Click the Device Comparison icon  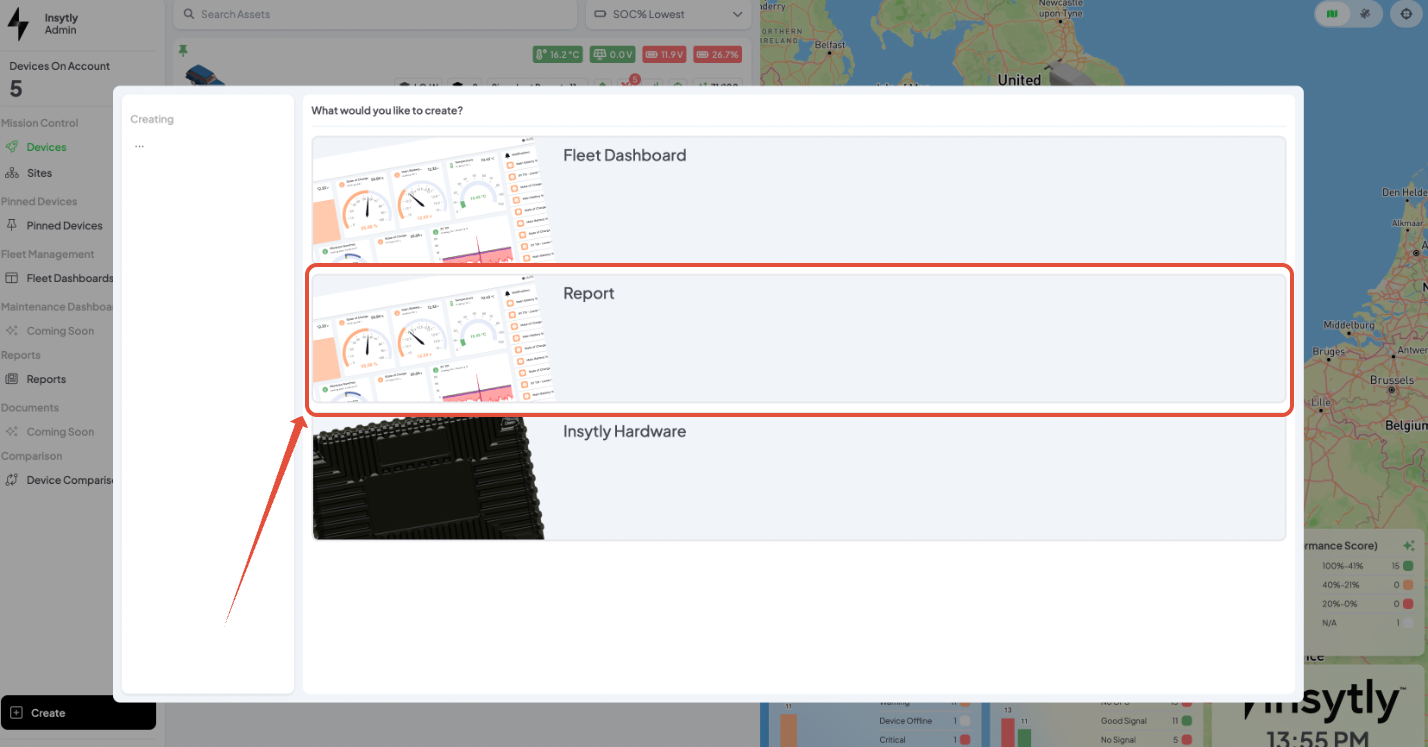12,480
